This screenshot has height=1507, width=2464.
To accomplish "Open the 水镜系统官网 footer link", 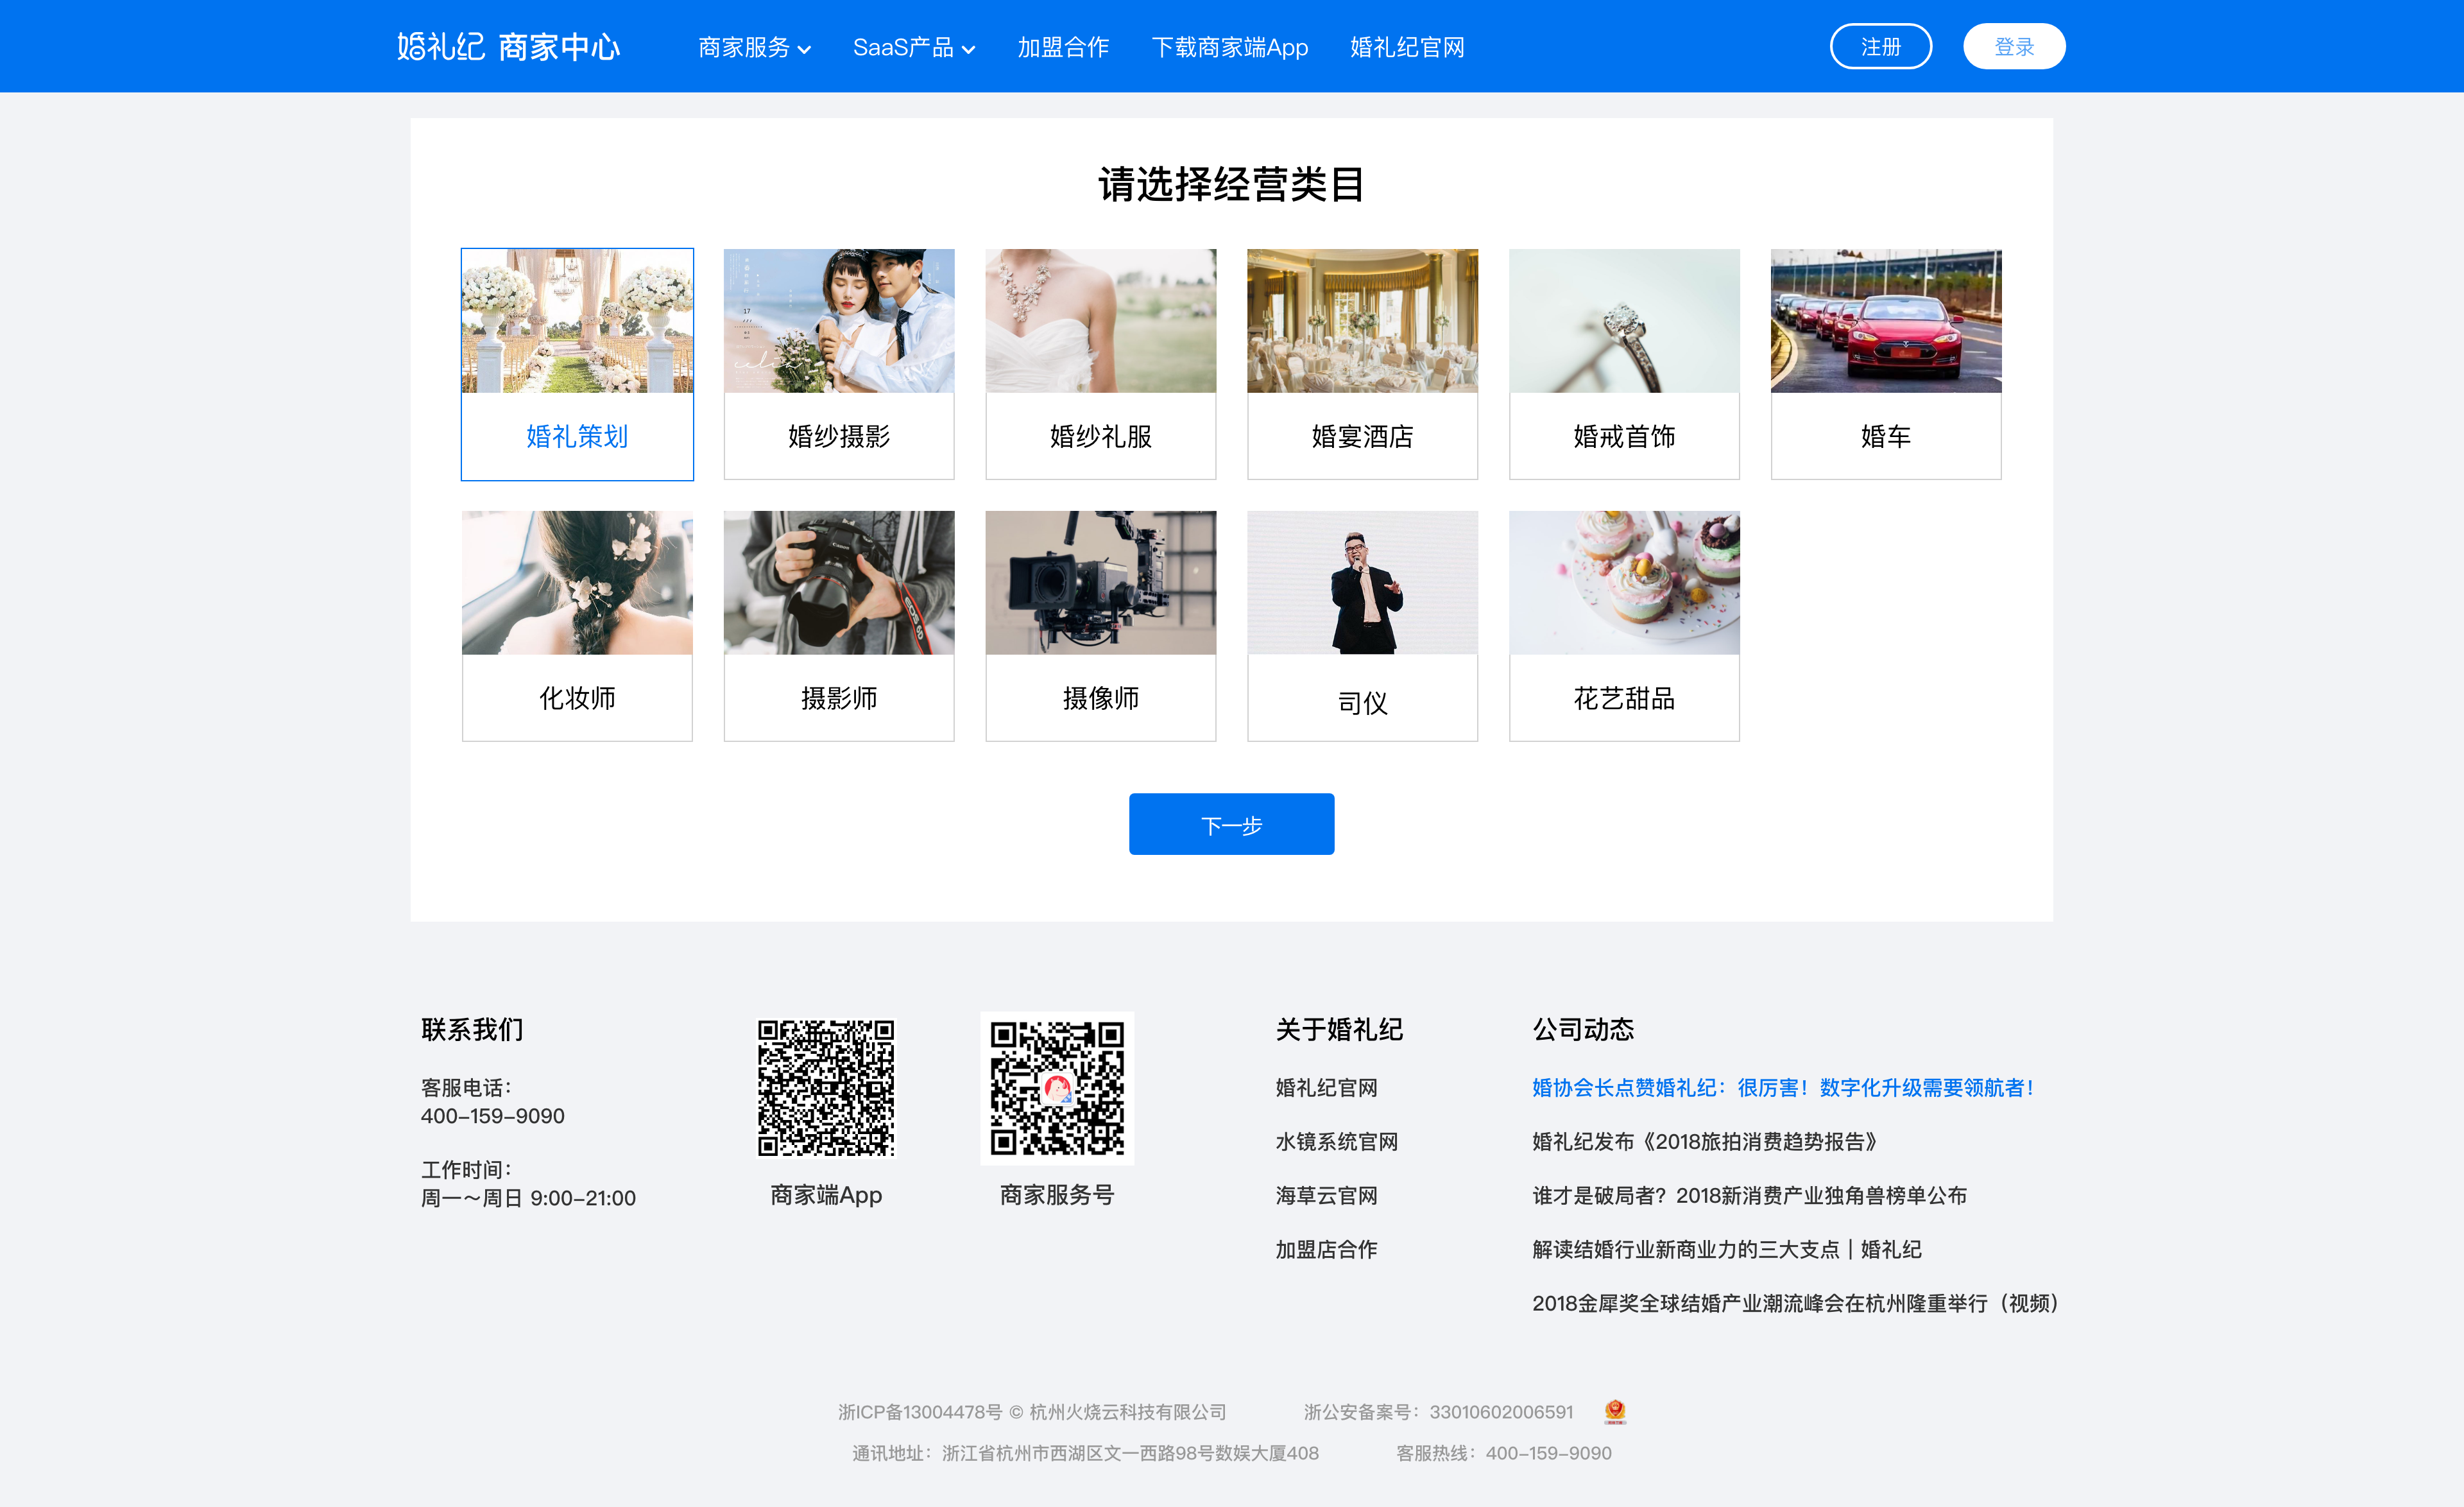I will pos(1336,1142).
